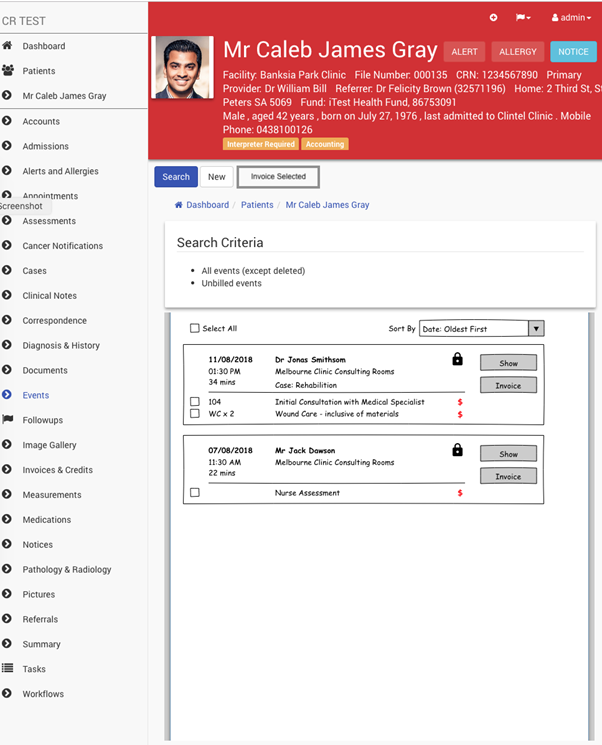
Task: Click the ALLERGY button in patient header
Action: pyautogui.click(x=518, y=52)
